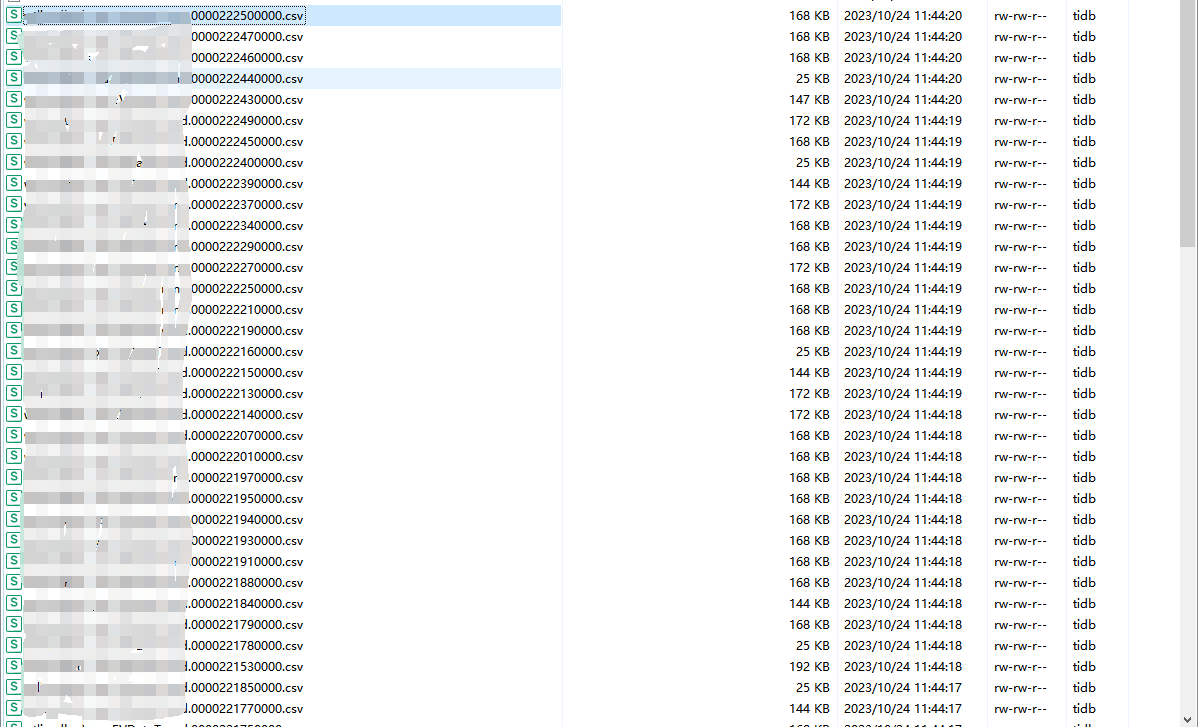
Task: Highlight the file name ending 0000221840000.csv
Action: tap(245, 603)
